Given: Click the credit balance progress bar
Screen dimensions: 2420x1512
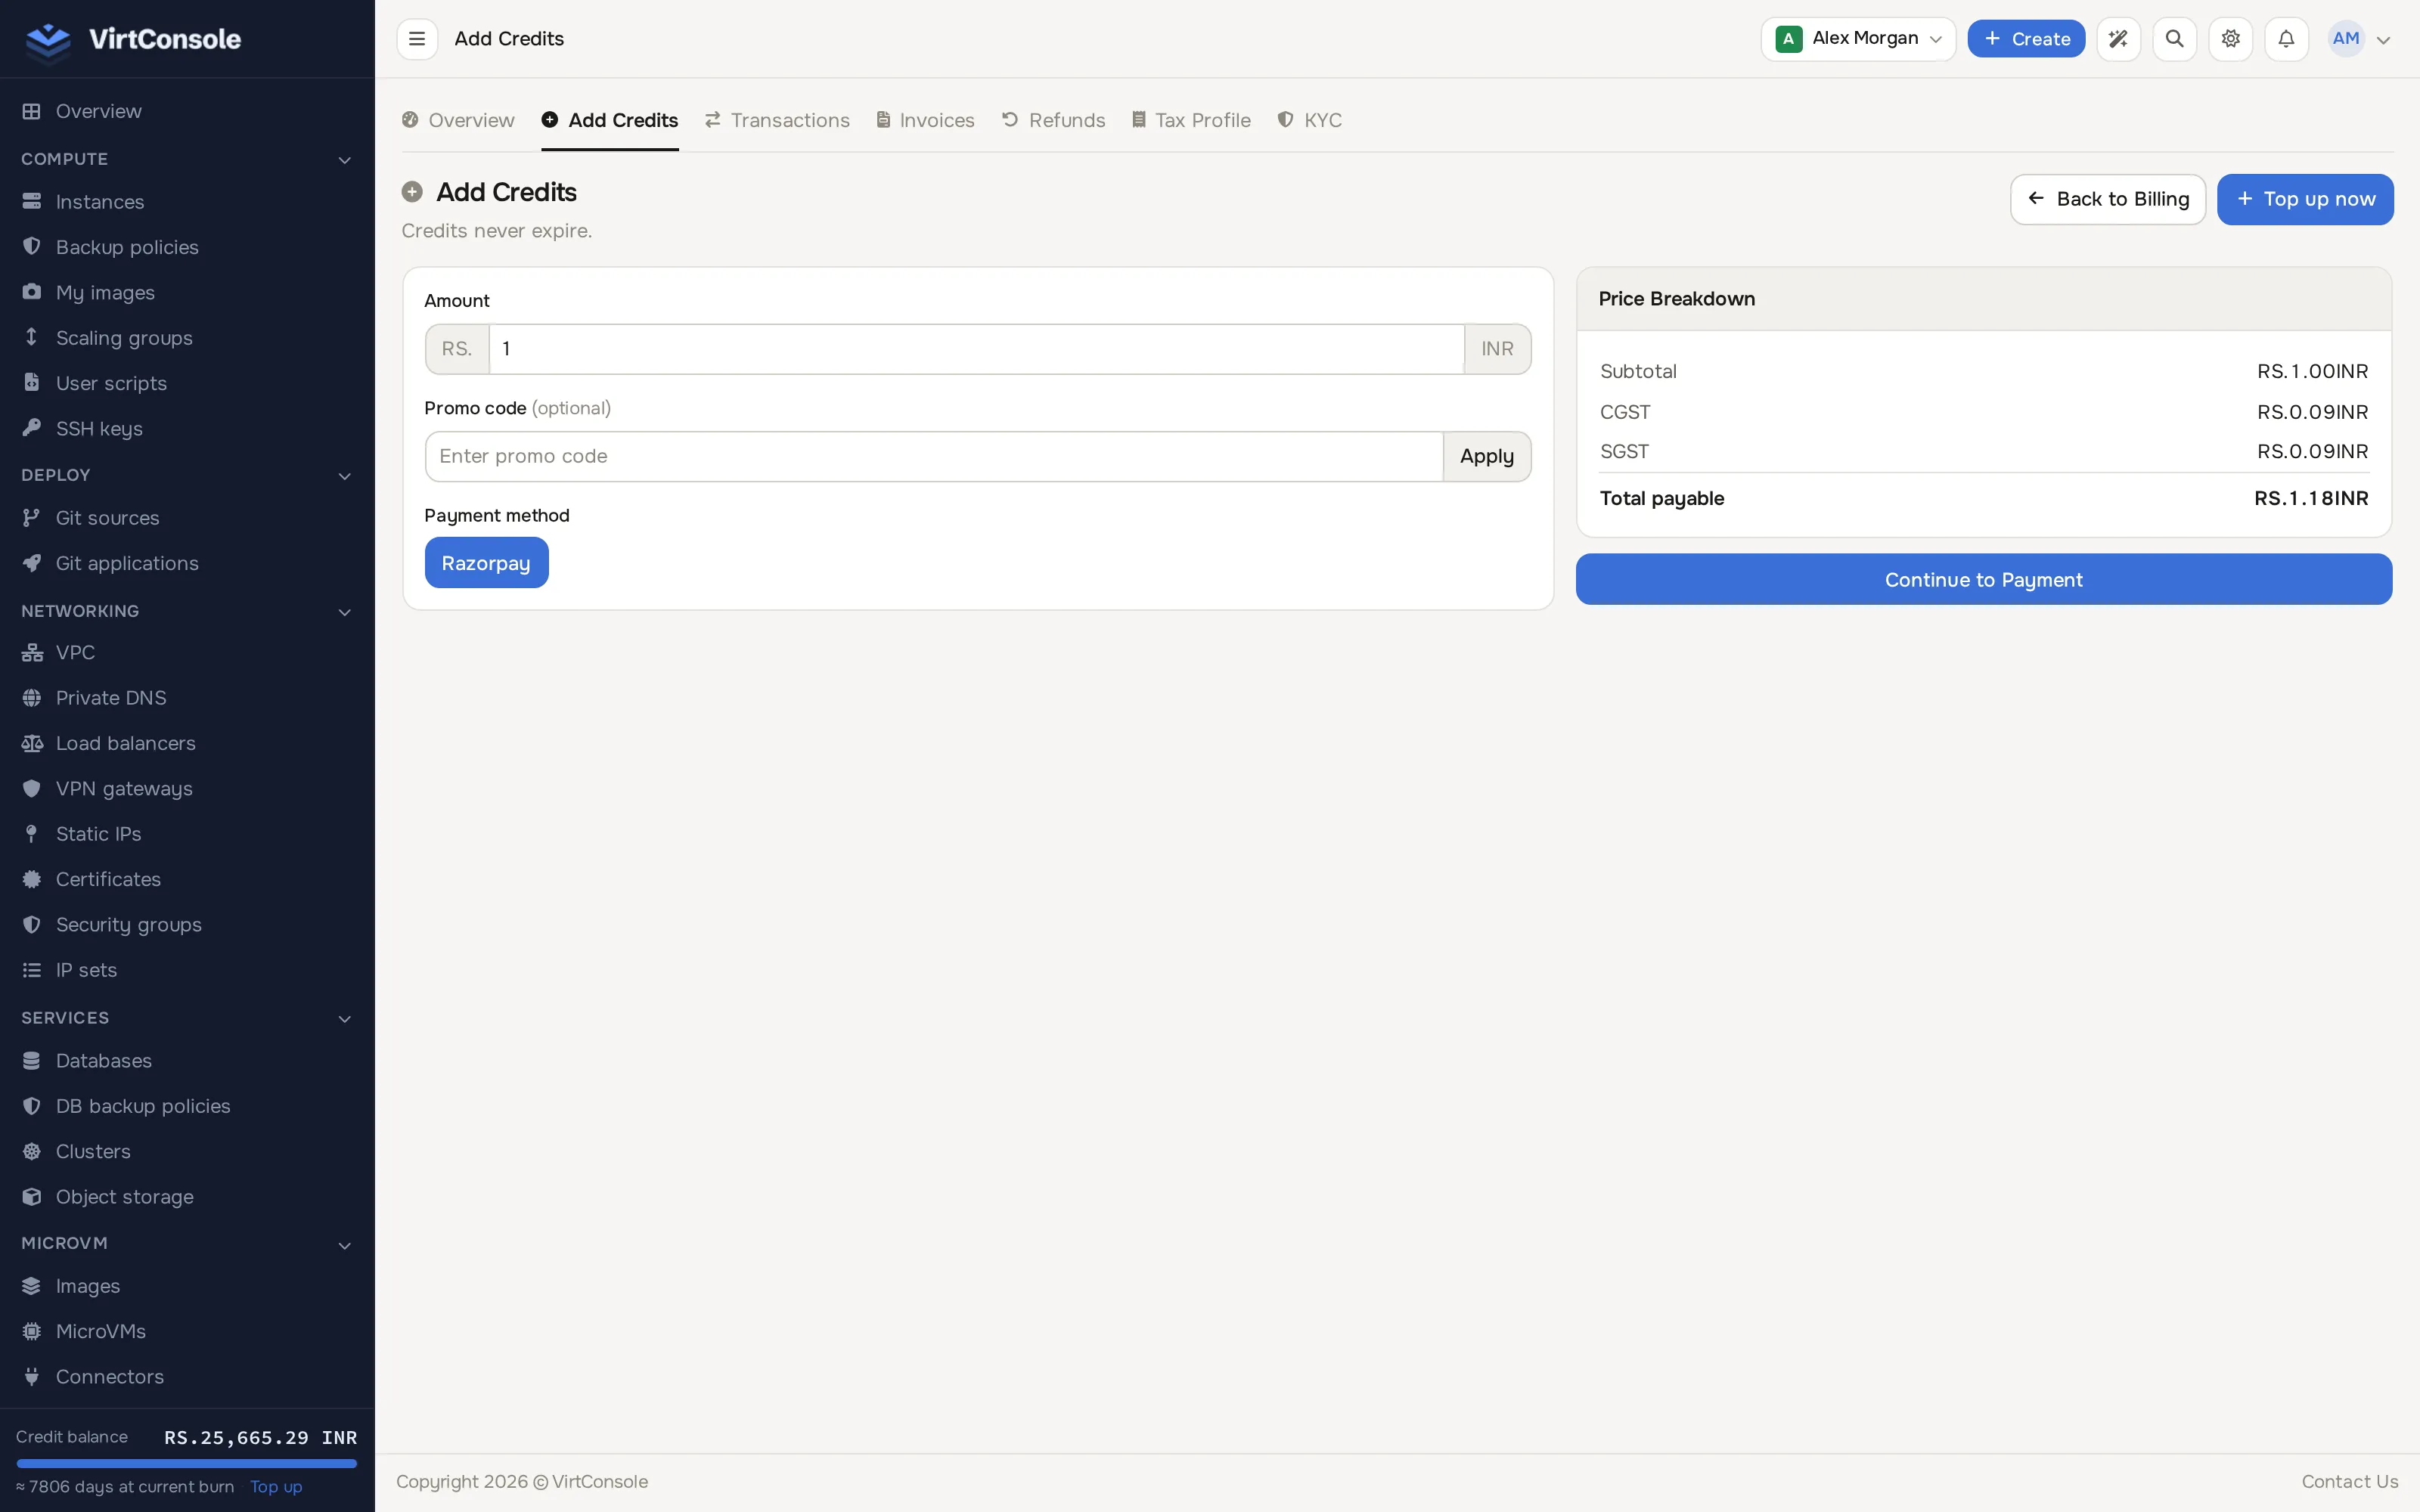Looking at the screenshot, I should (x=187, y=1463).
